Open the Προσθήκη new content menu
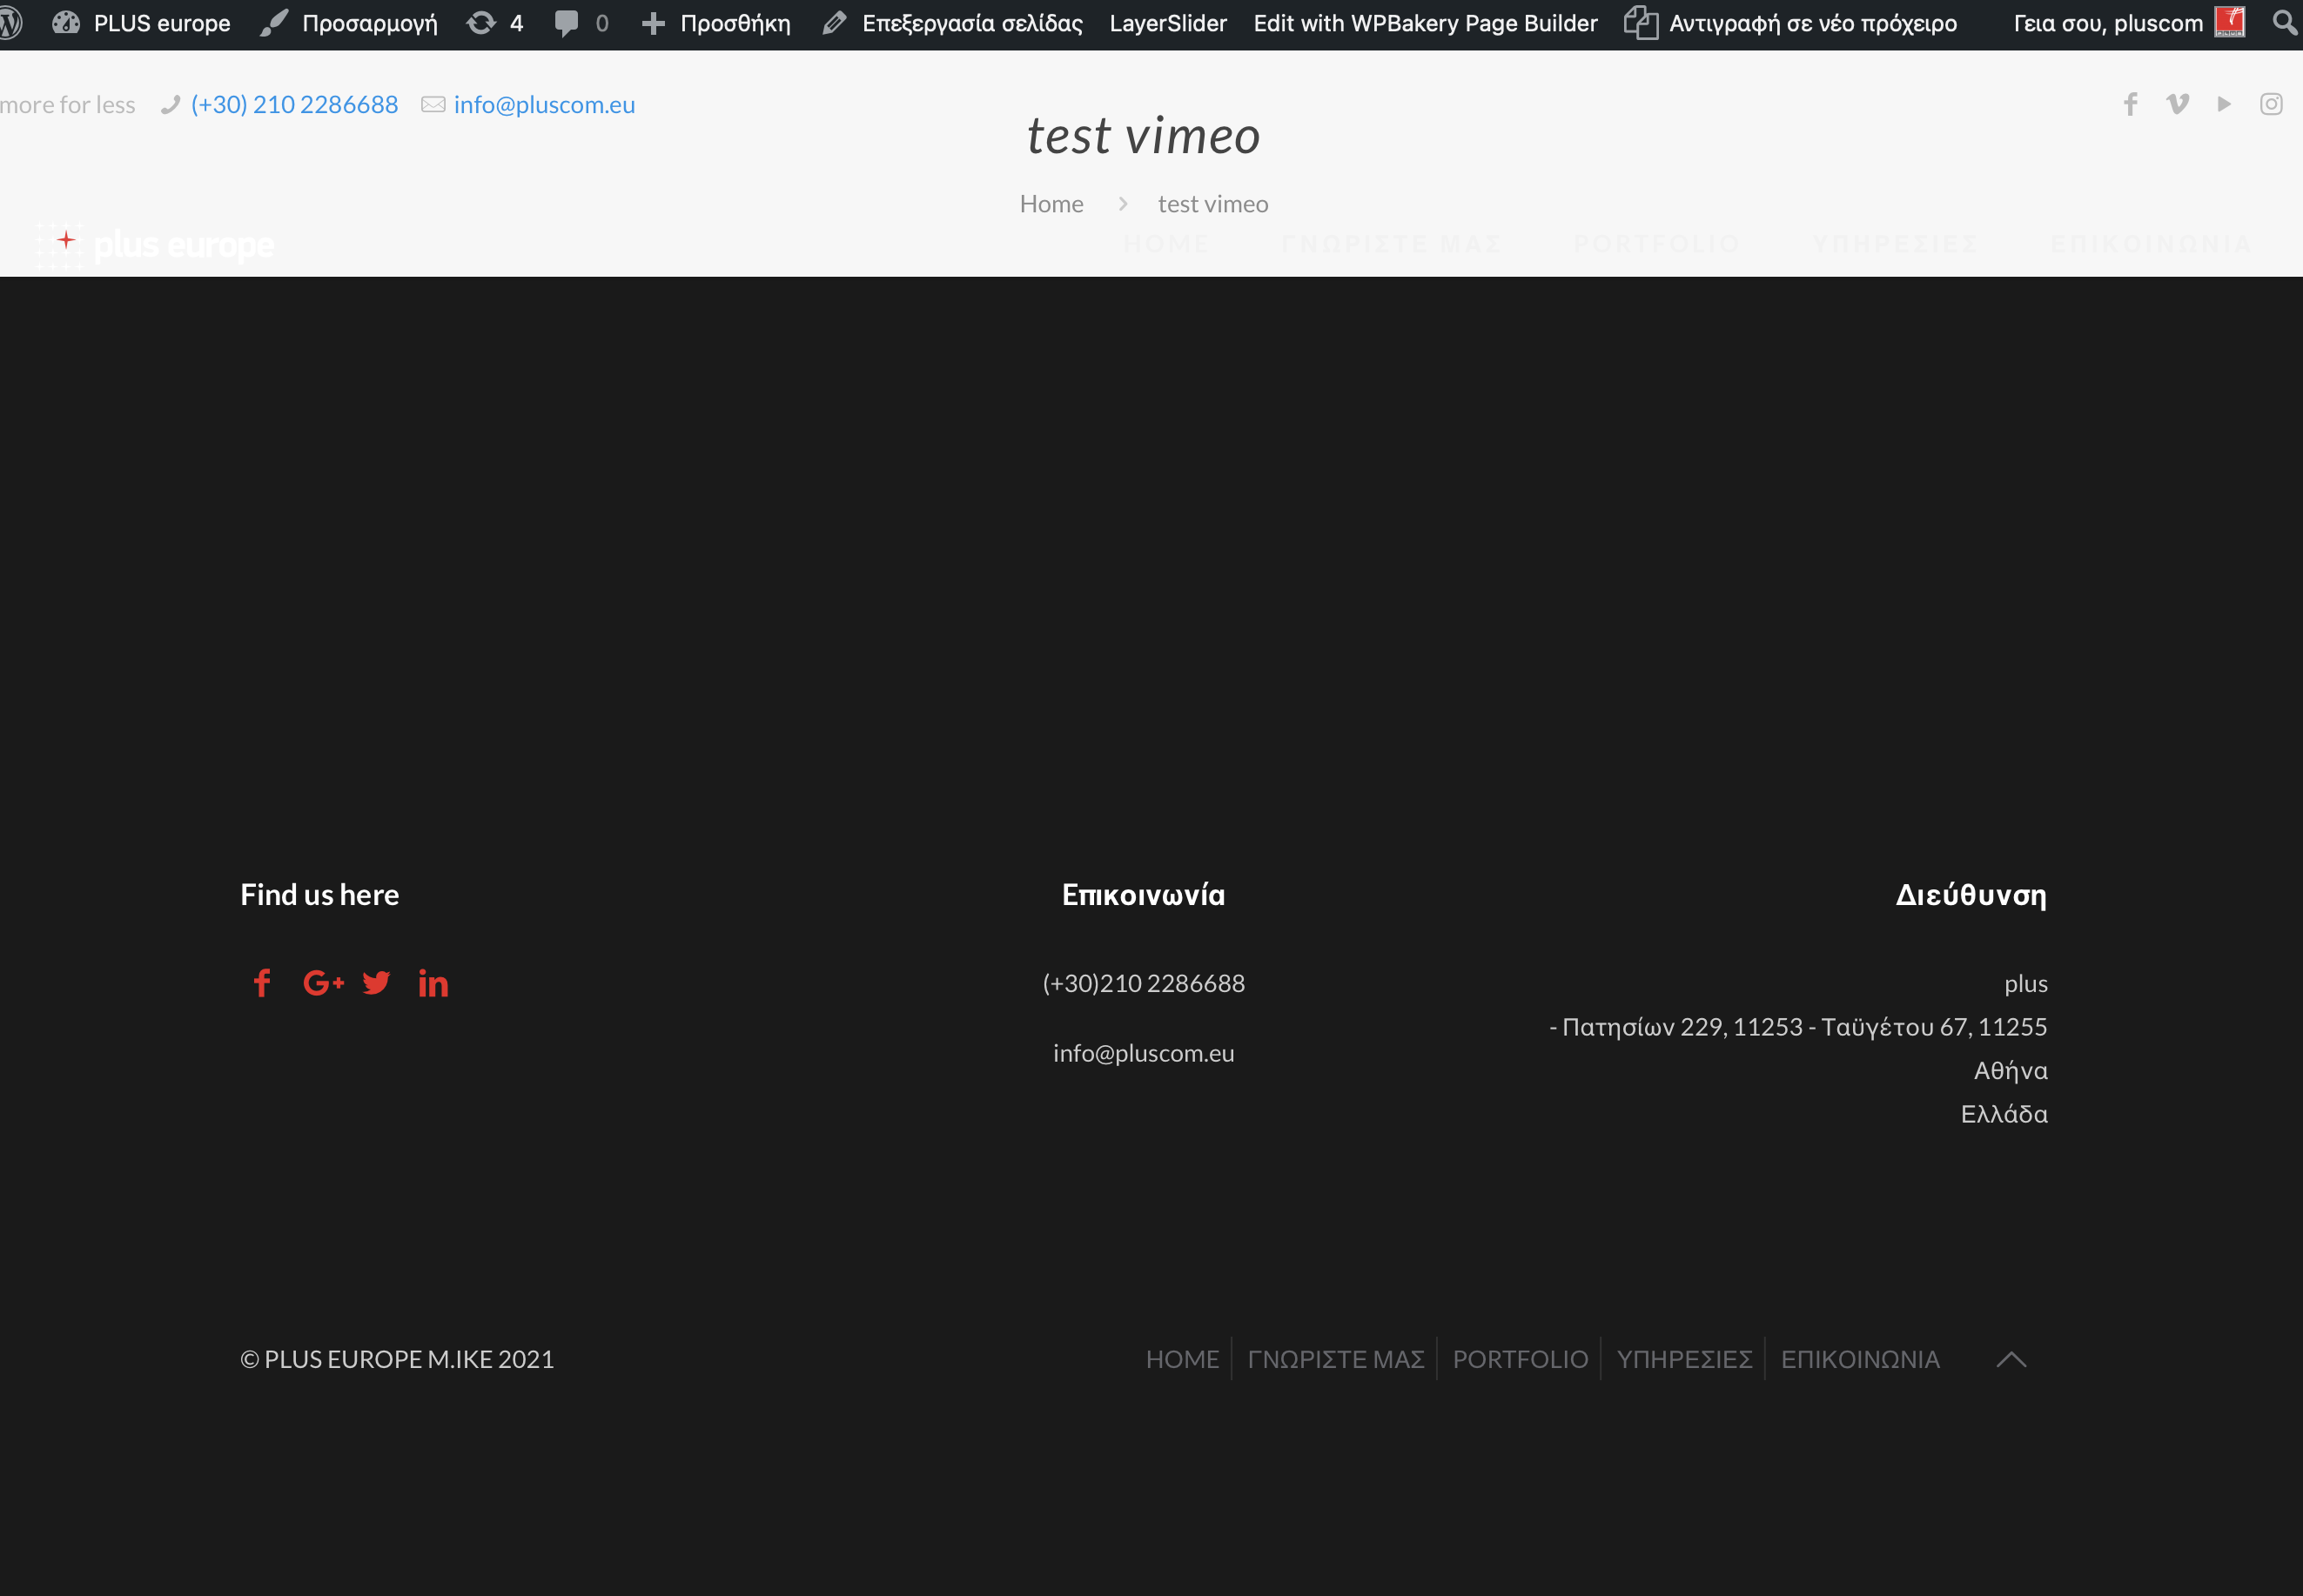 pos(716,23)
